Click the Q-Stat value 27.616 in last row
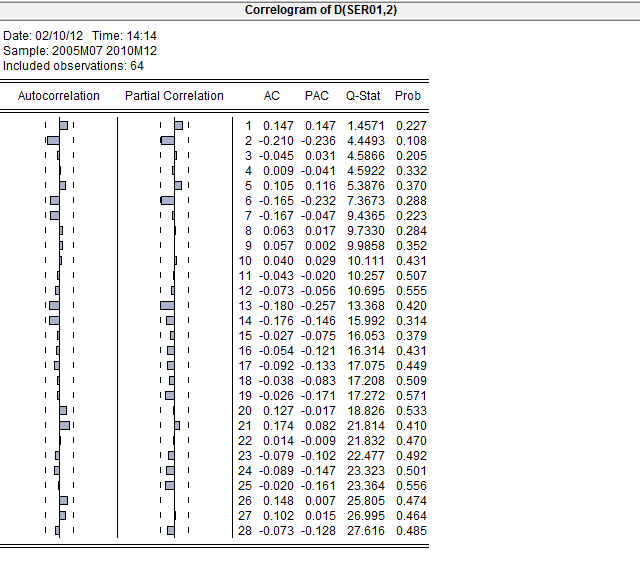Screen dimensions: 640x568 [363, 530]
